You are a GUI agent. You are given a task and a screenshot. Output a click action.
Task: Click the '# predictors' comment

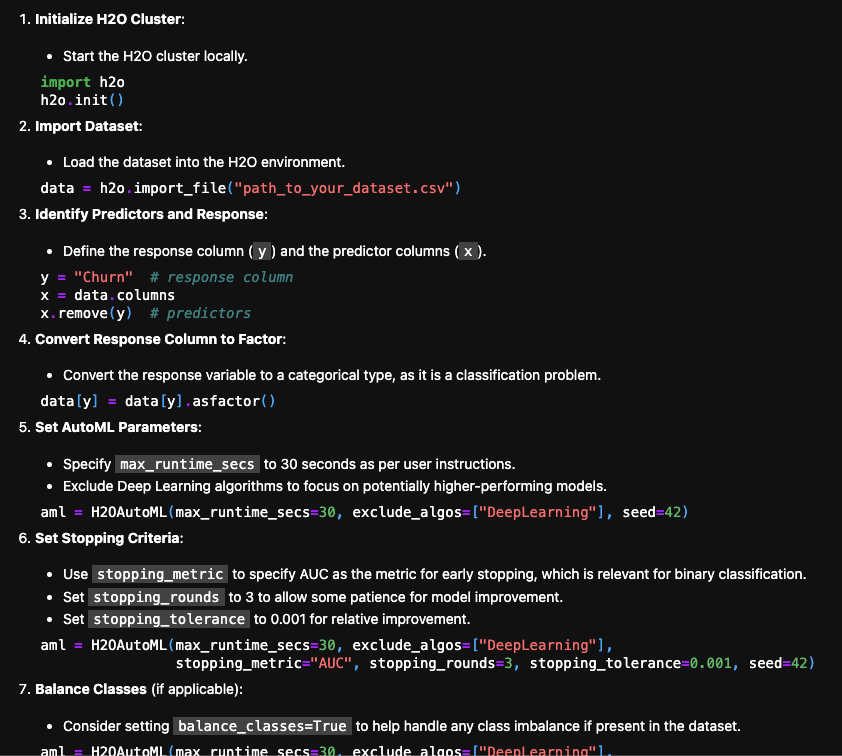pyautogui.click(x=200, y=314)
